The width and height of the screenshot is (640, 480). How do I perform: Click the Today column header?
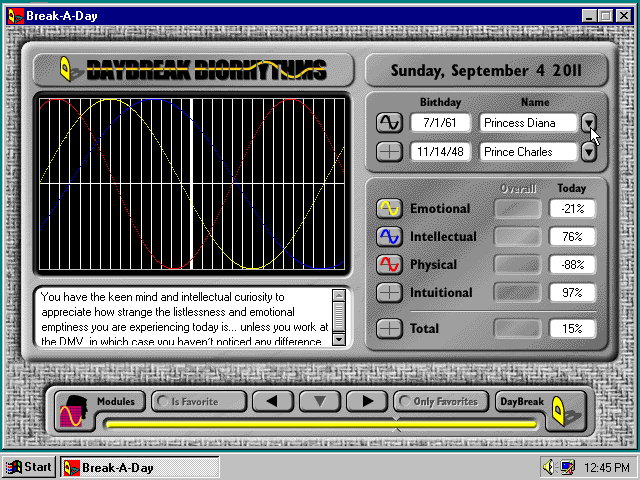coord(572,188)
